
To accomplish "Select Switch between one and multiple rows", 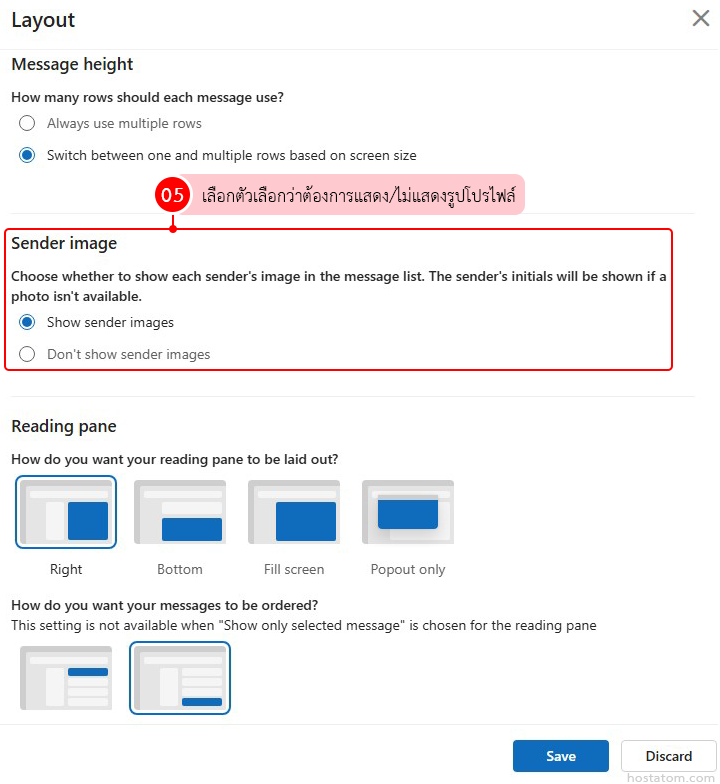I will [27, 156].
